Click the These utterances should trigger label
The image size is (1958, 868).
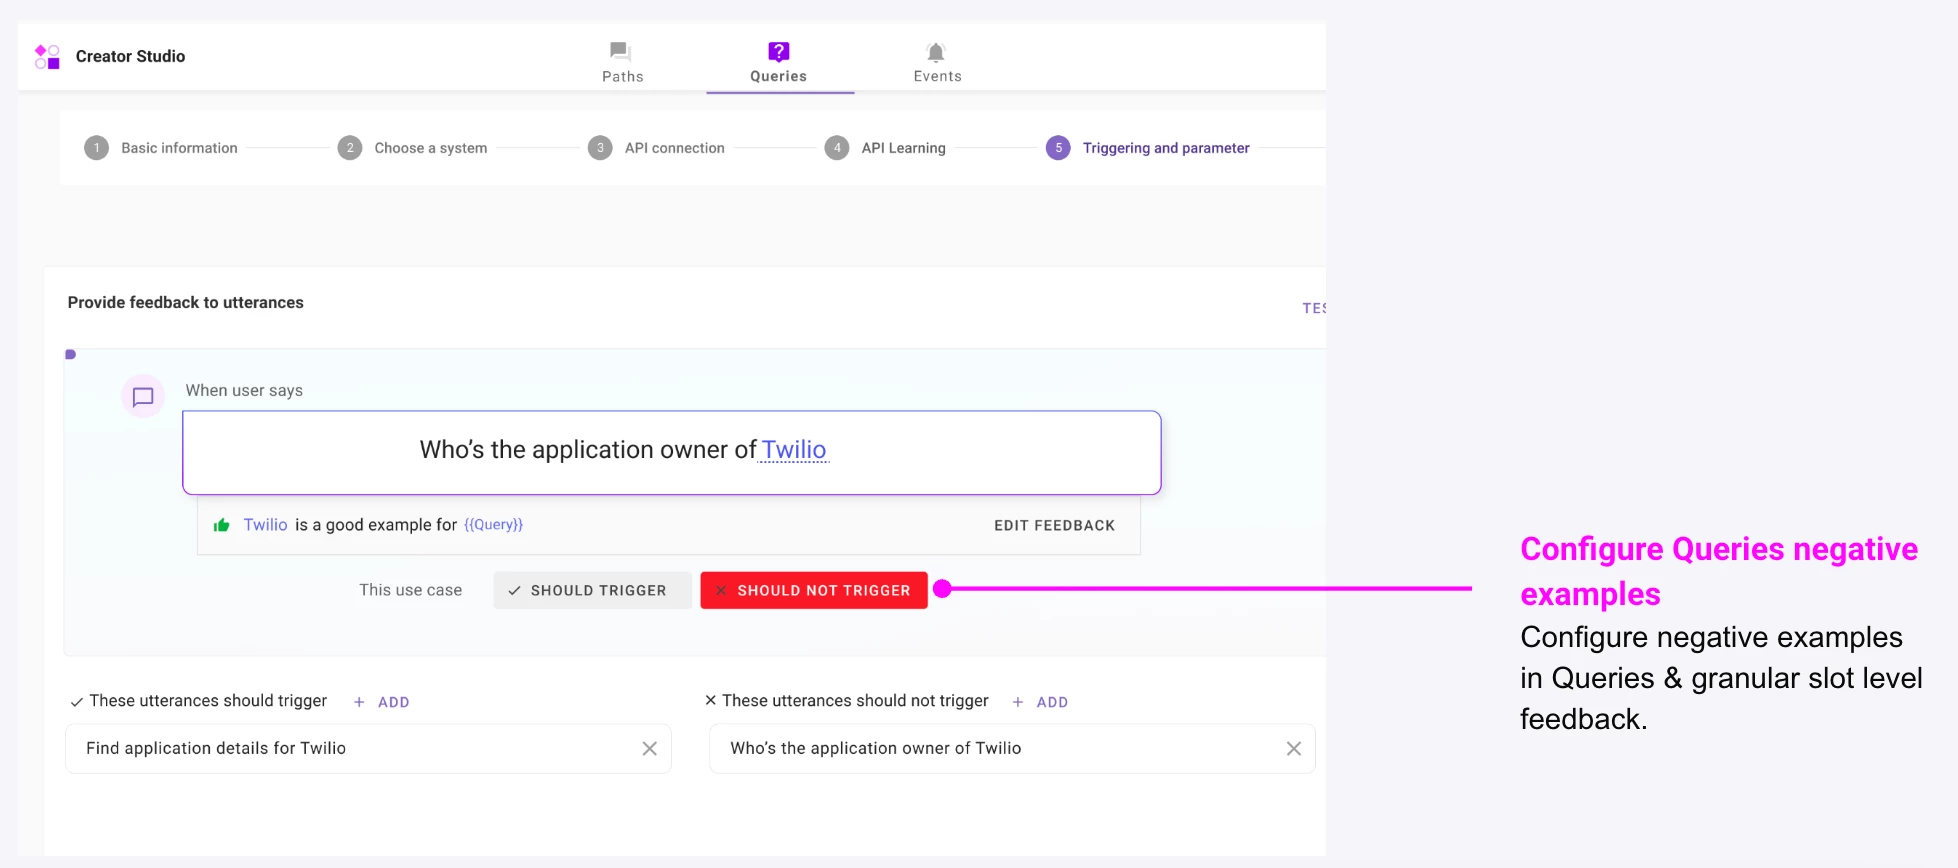coord(208,701)
